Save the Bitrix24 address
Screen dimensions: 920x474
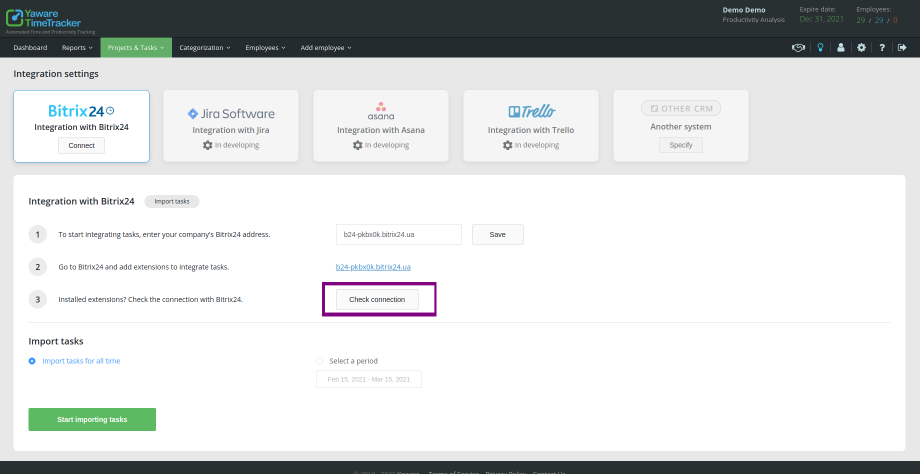click(x=498, y=234)
